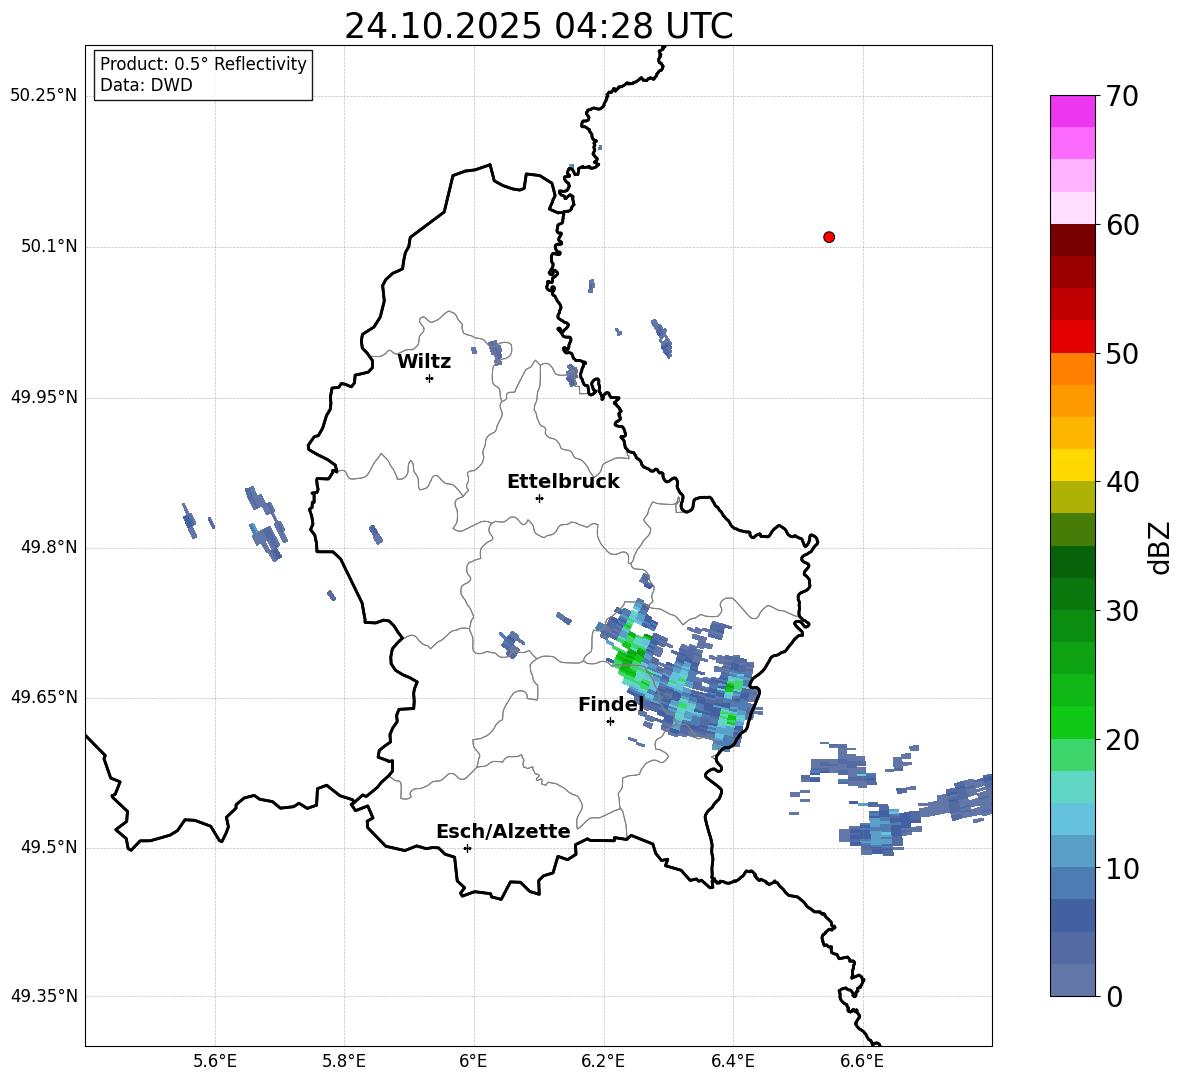Click the 60 label on colorbar
Screen dimensions: 1184x1081
tap(1121, 225)
